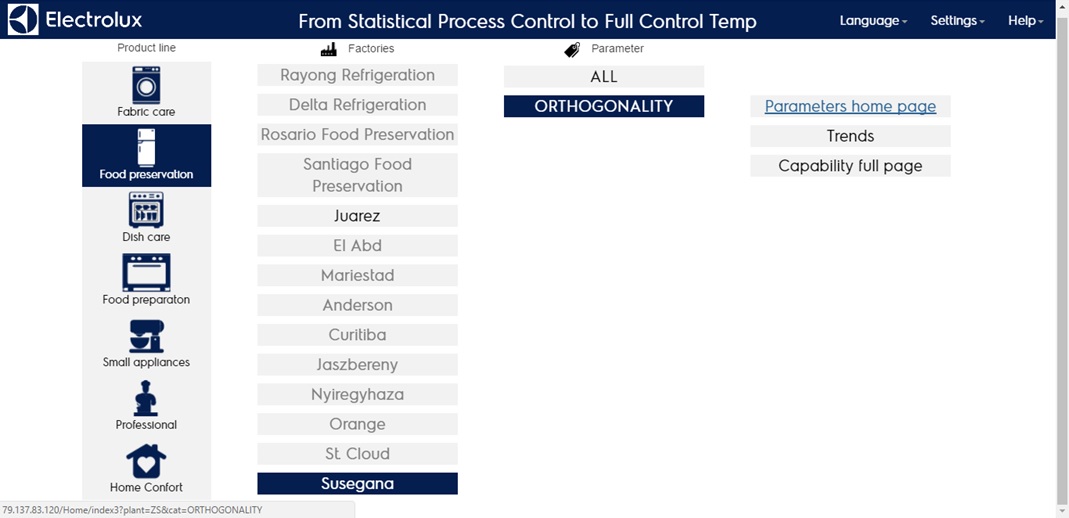Select the Food preservation refrigerator icon

click(146, 148)
